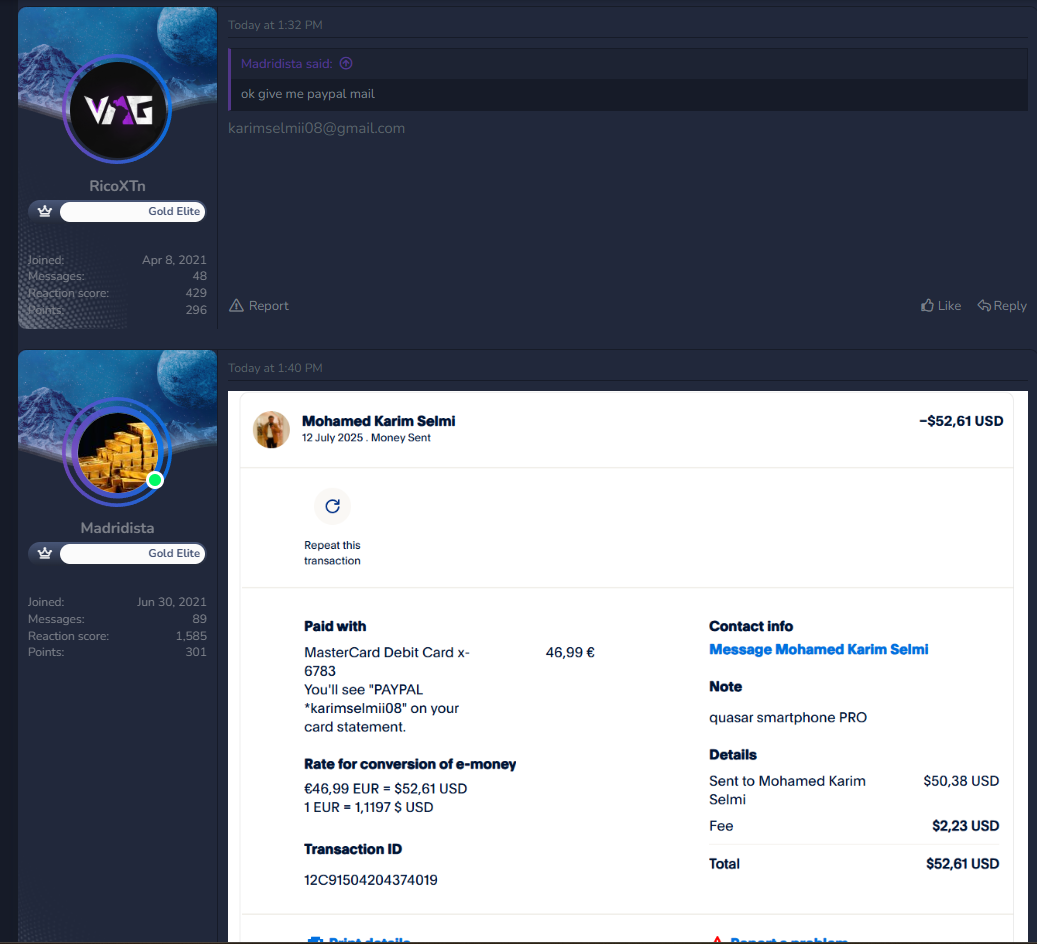This screenshot has height=944, width=1037.
Task: Click 'Message Mohamed Karim Selmi' link
Action: [x=818, y=650]
